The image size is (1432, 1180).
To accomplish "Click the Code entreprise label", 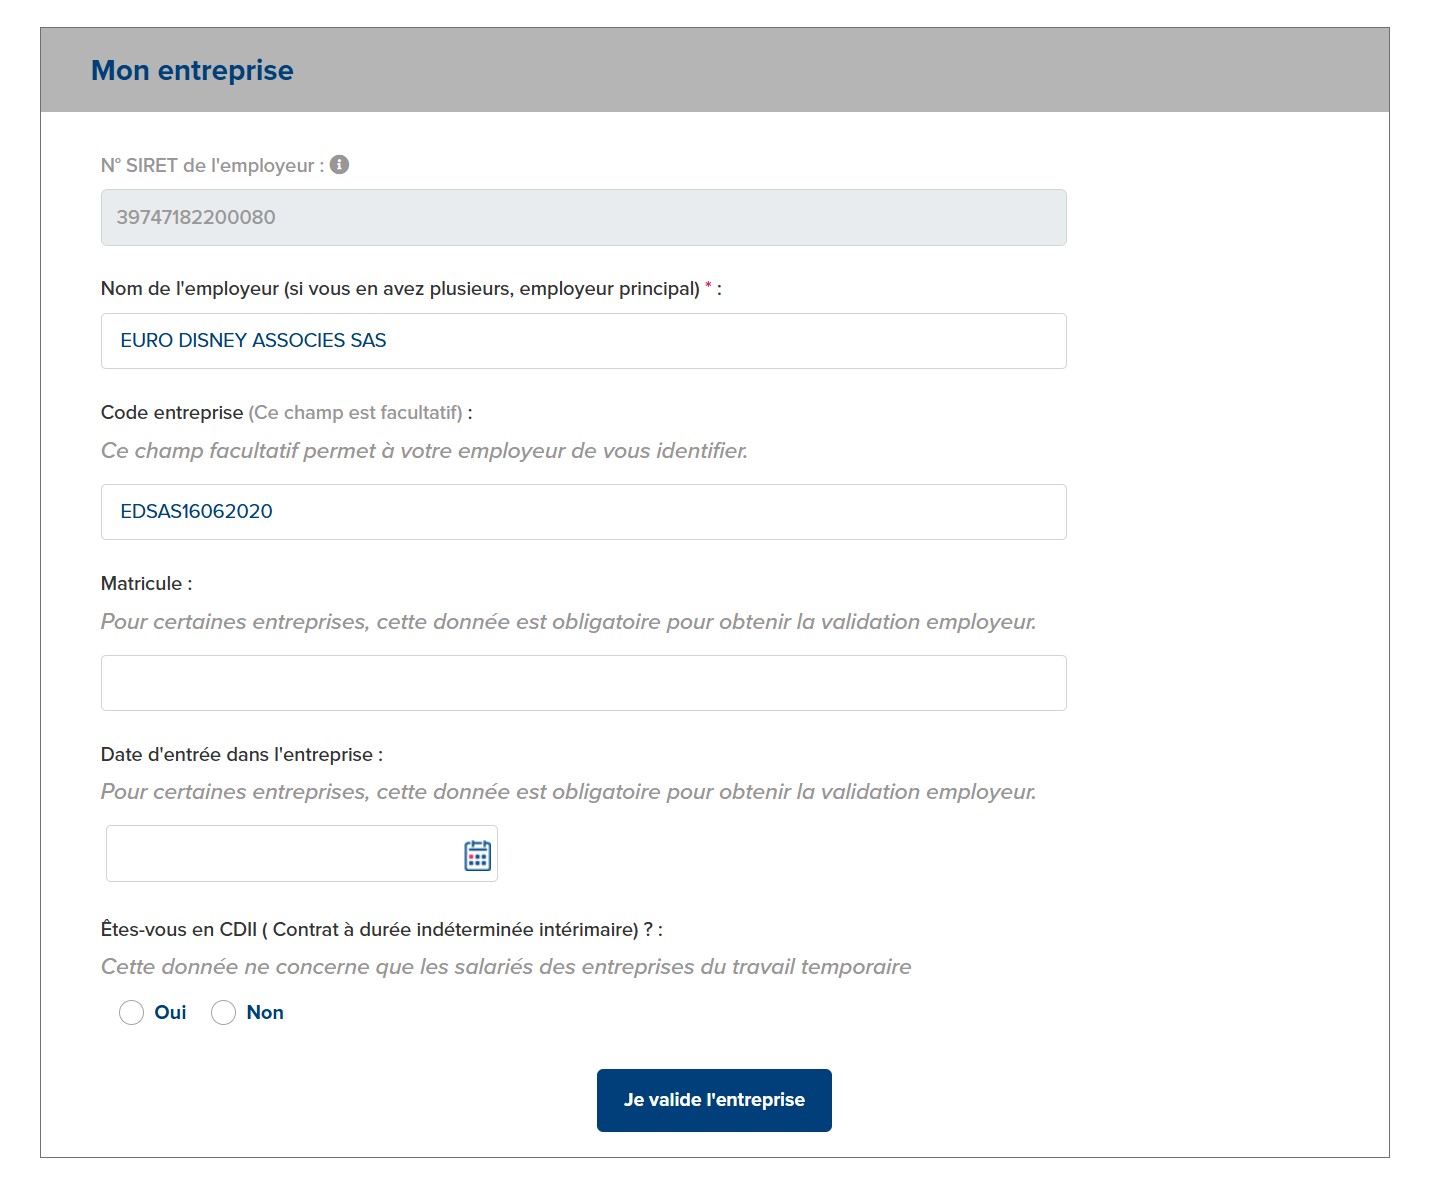I will (172, 413).
